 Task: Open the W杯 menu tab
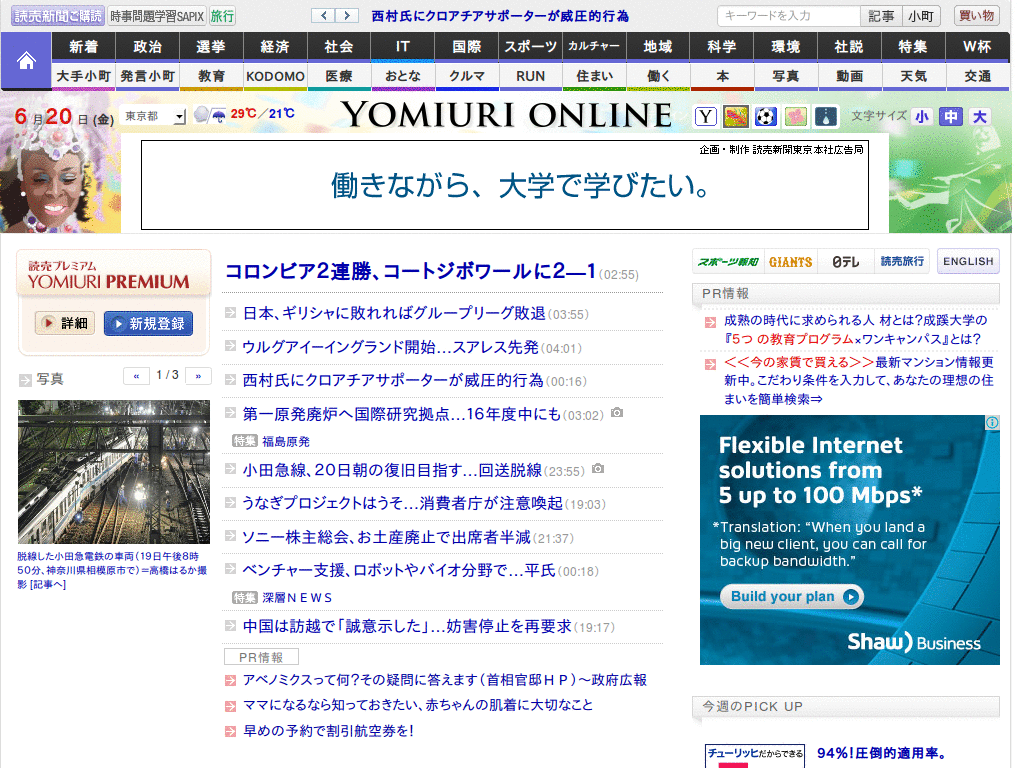pos(978,47)
